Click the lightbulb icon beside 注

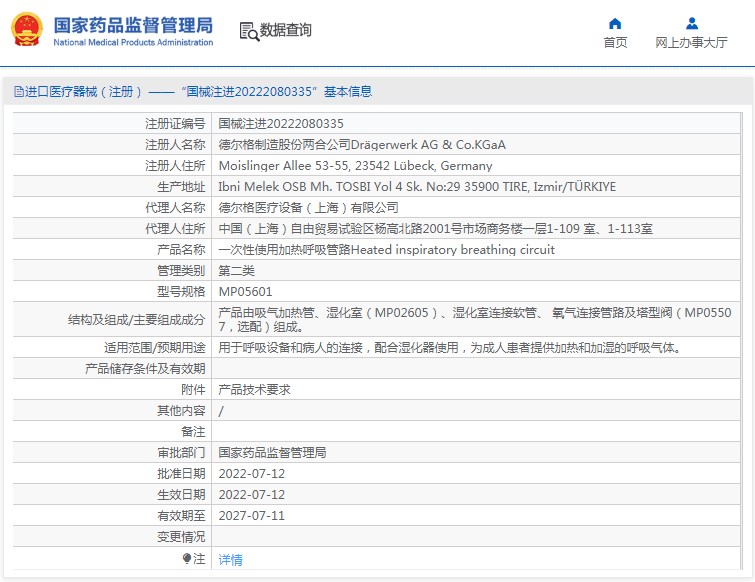[187, 558]
